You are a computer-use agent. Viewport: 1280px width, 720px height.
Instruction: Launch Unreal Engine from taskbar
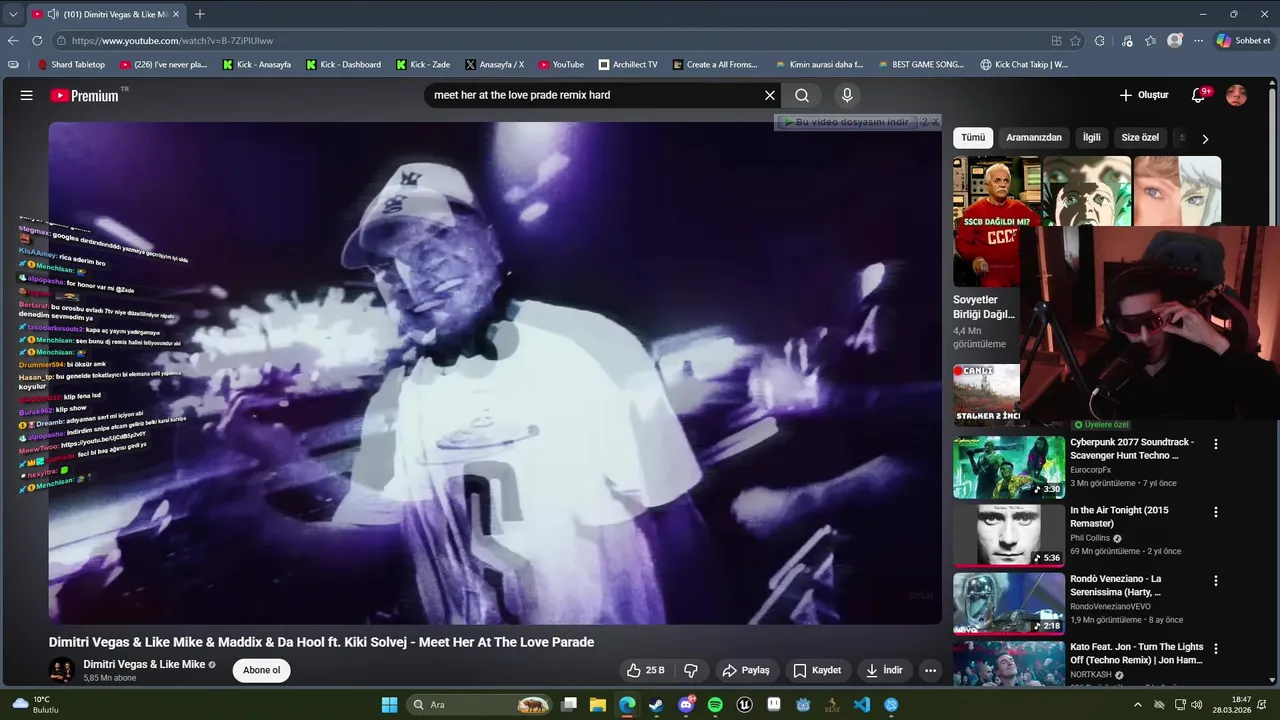745,705
